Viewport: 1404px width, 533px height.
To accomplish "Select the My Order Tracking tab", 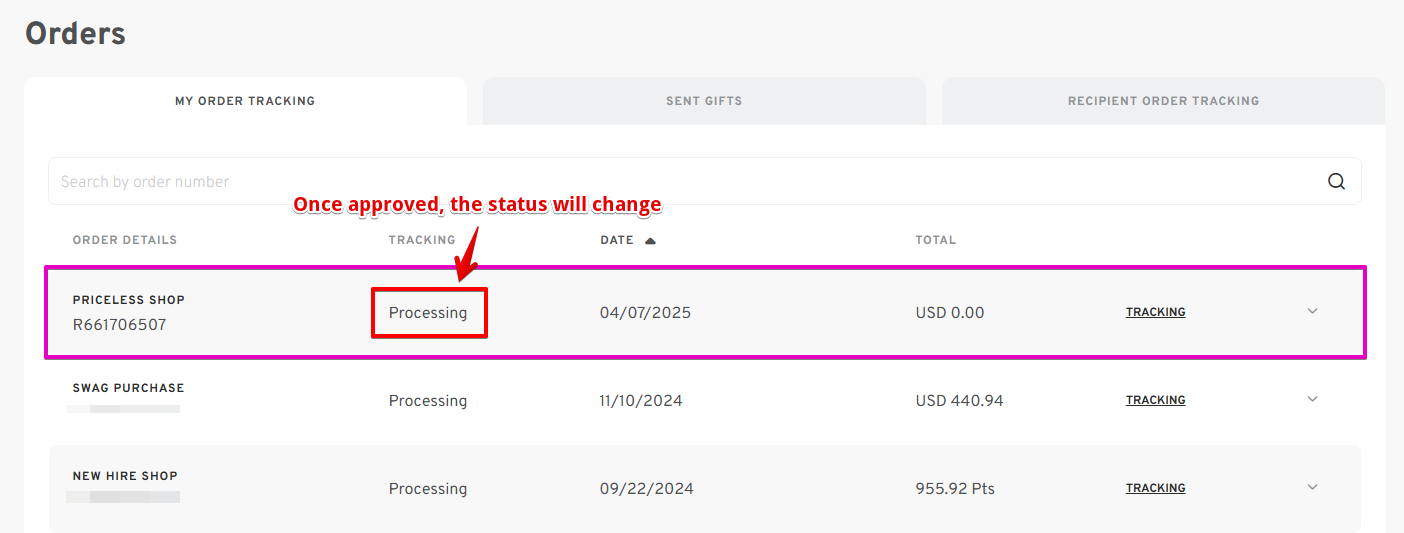I will click(x=245, y=101).
